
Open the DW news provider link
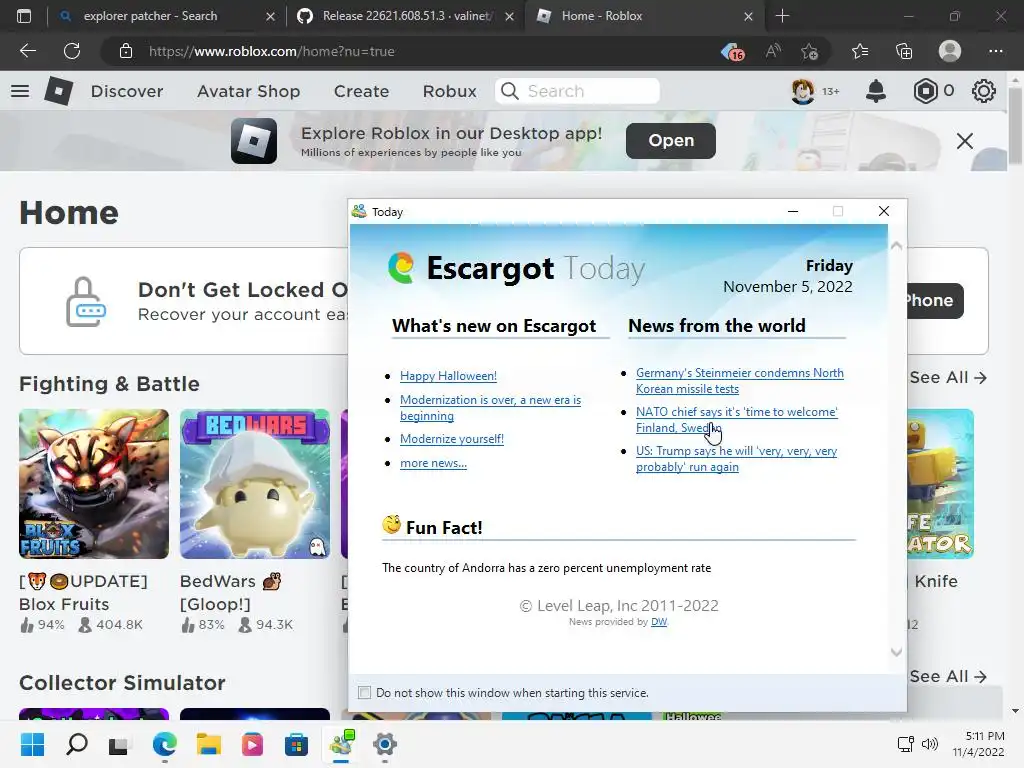coord(659,622)
